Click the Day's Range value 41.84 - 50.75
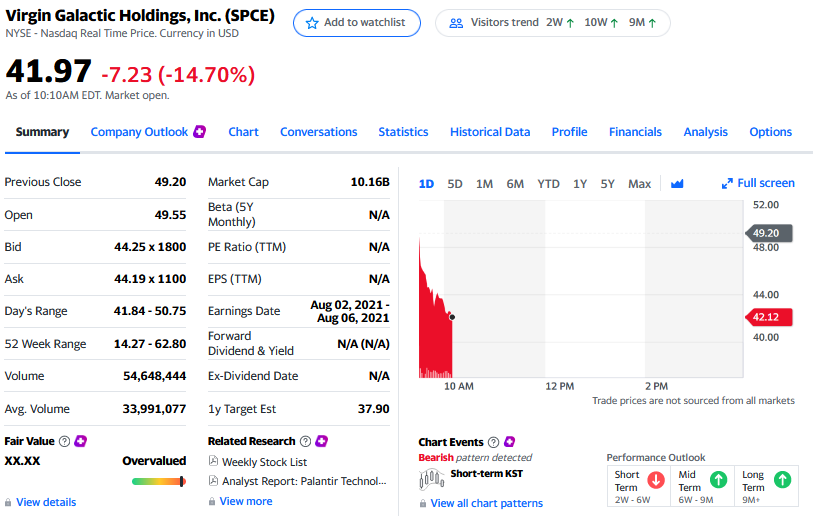The image size is (813, 518). [150, 311]
